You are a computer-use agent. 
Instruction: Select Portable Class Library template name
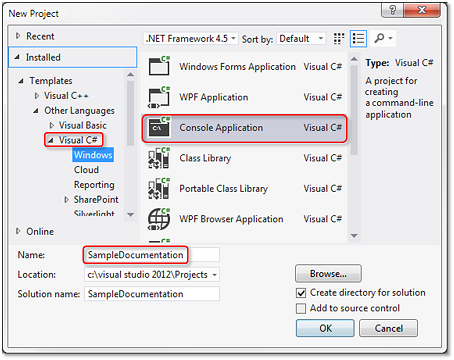click(x=223, y=189)
